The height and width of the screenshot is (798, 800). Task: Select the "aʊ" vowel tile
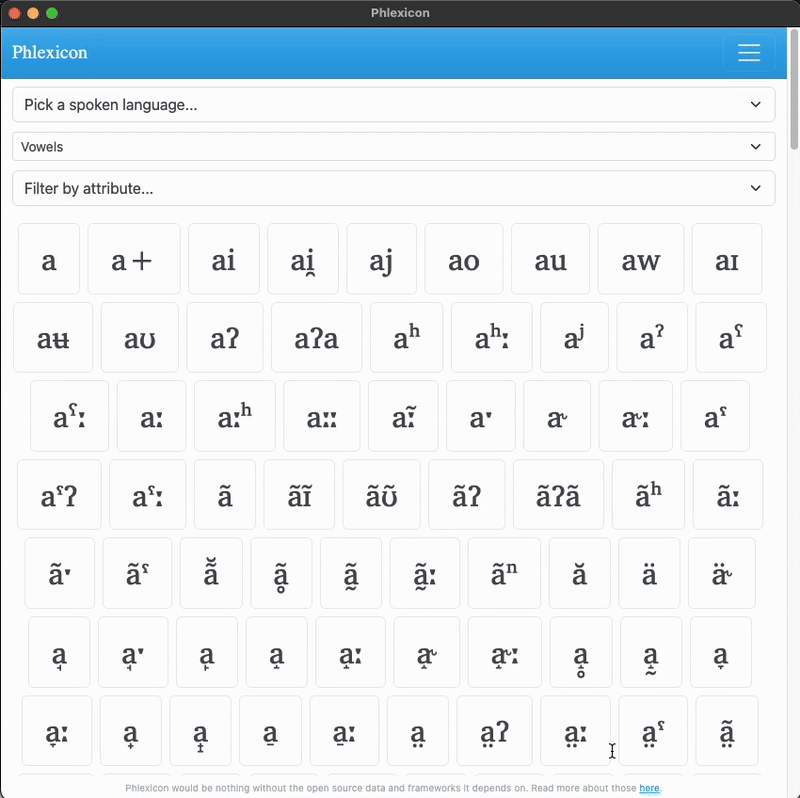[139, 337]
